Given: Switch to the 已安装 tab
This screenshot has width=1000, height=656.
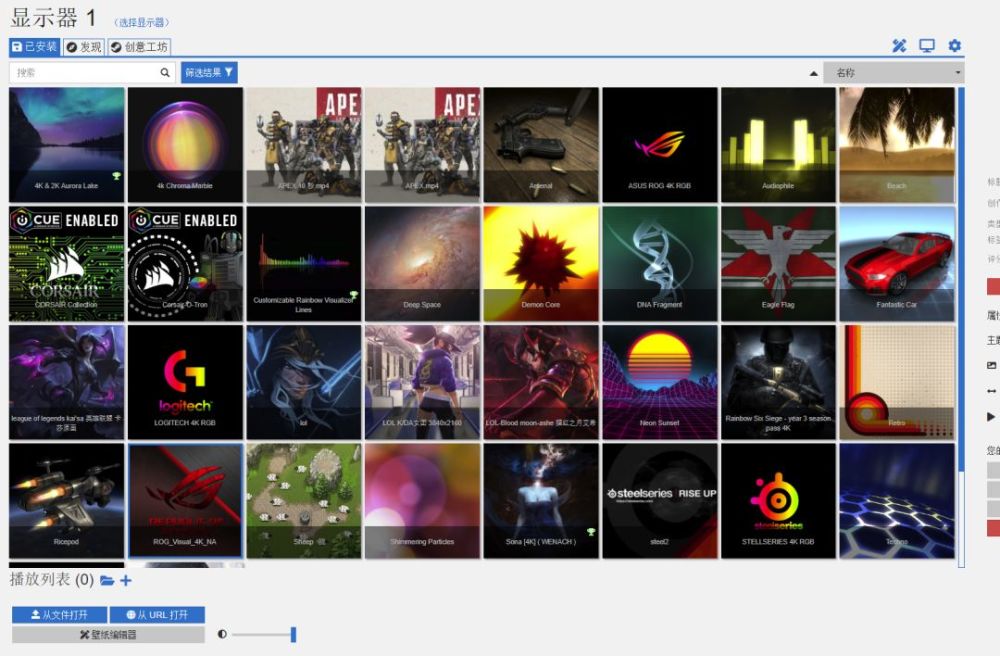Looking at the screenshot, I should click(x=35, y=47).
